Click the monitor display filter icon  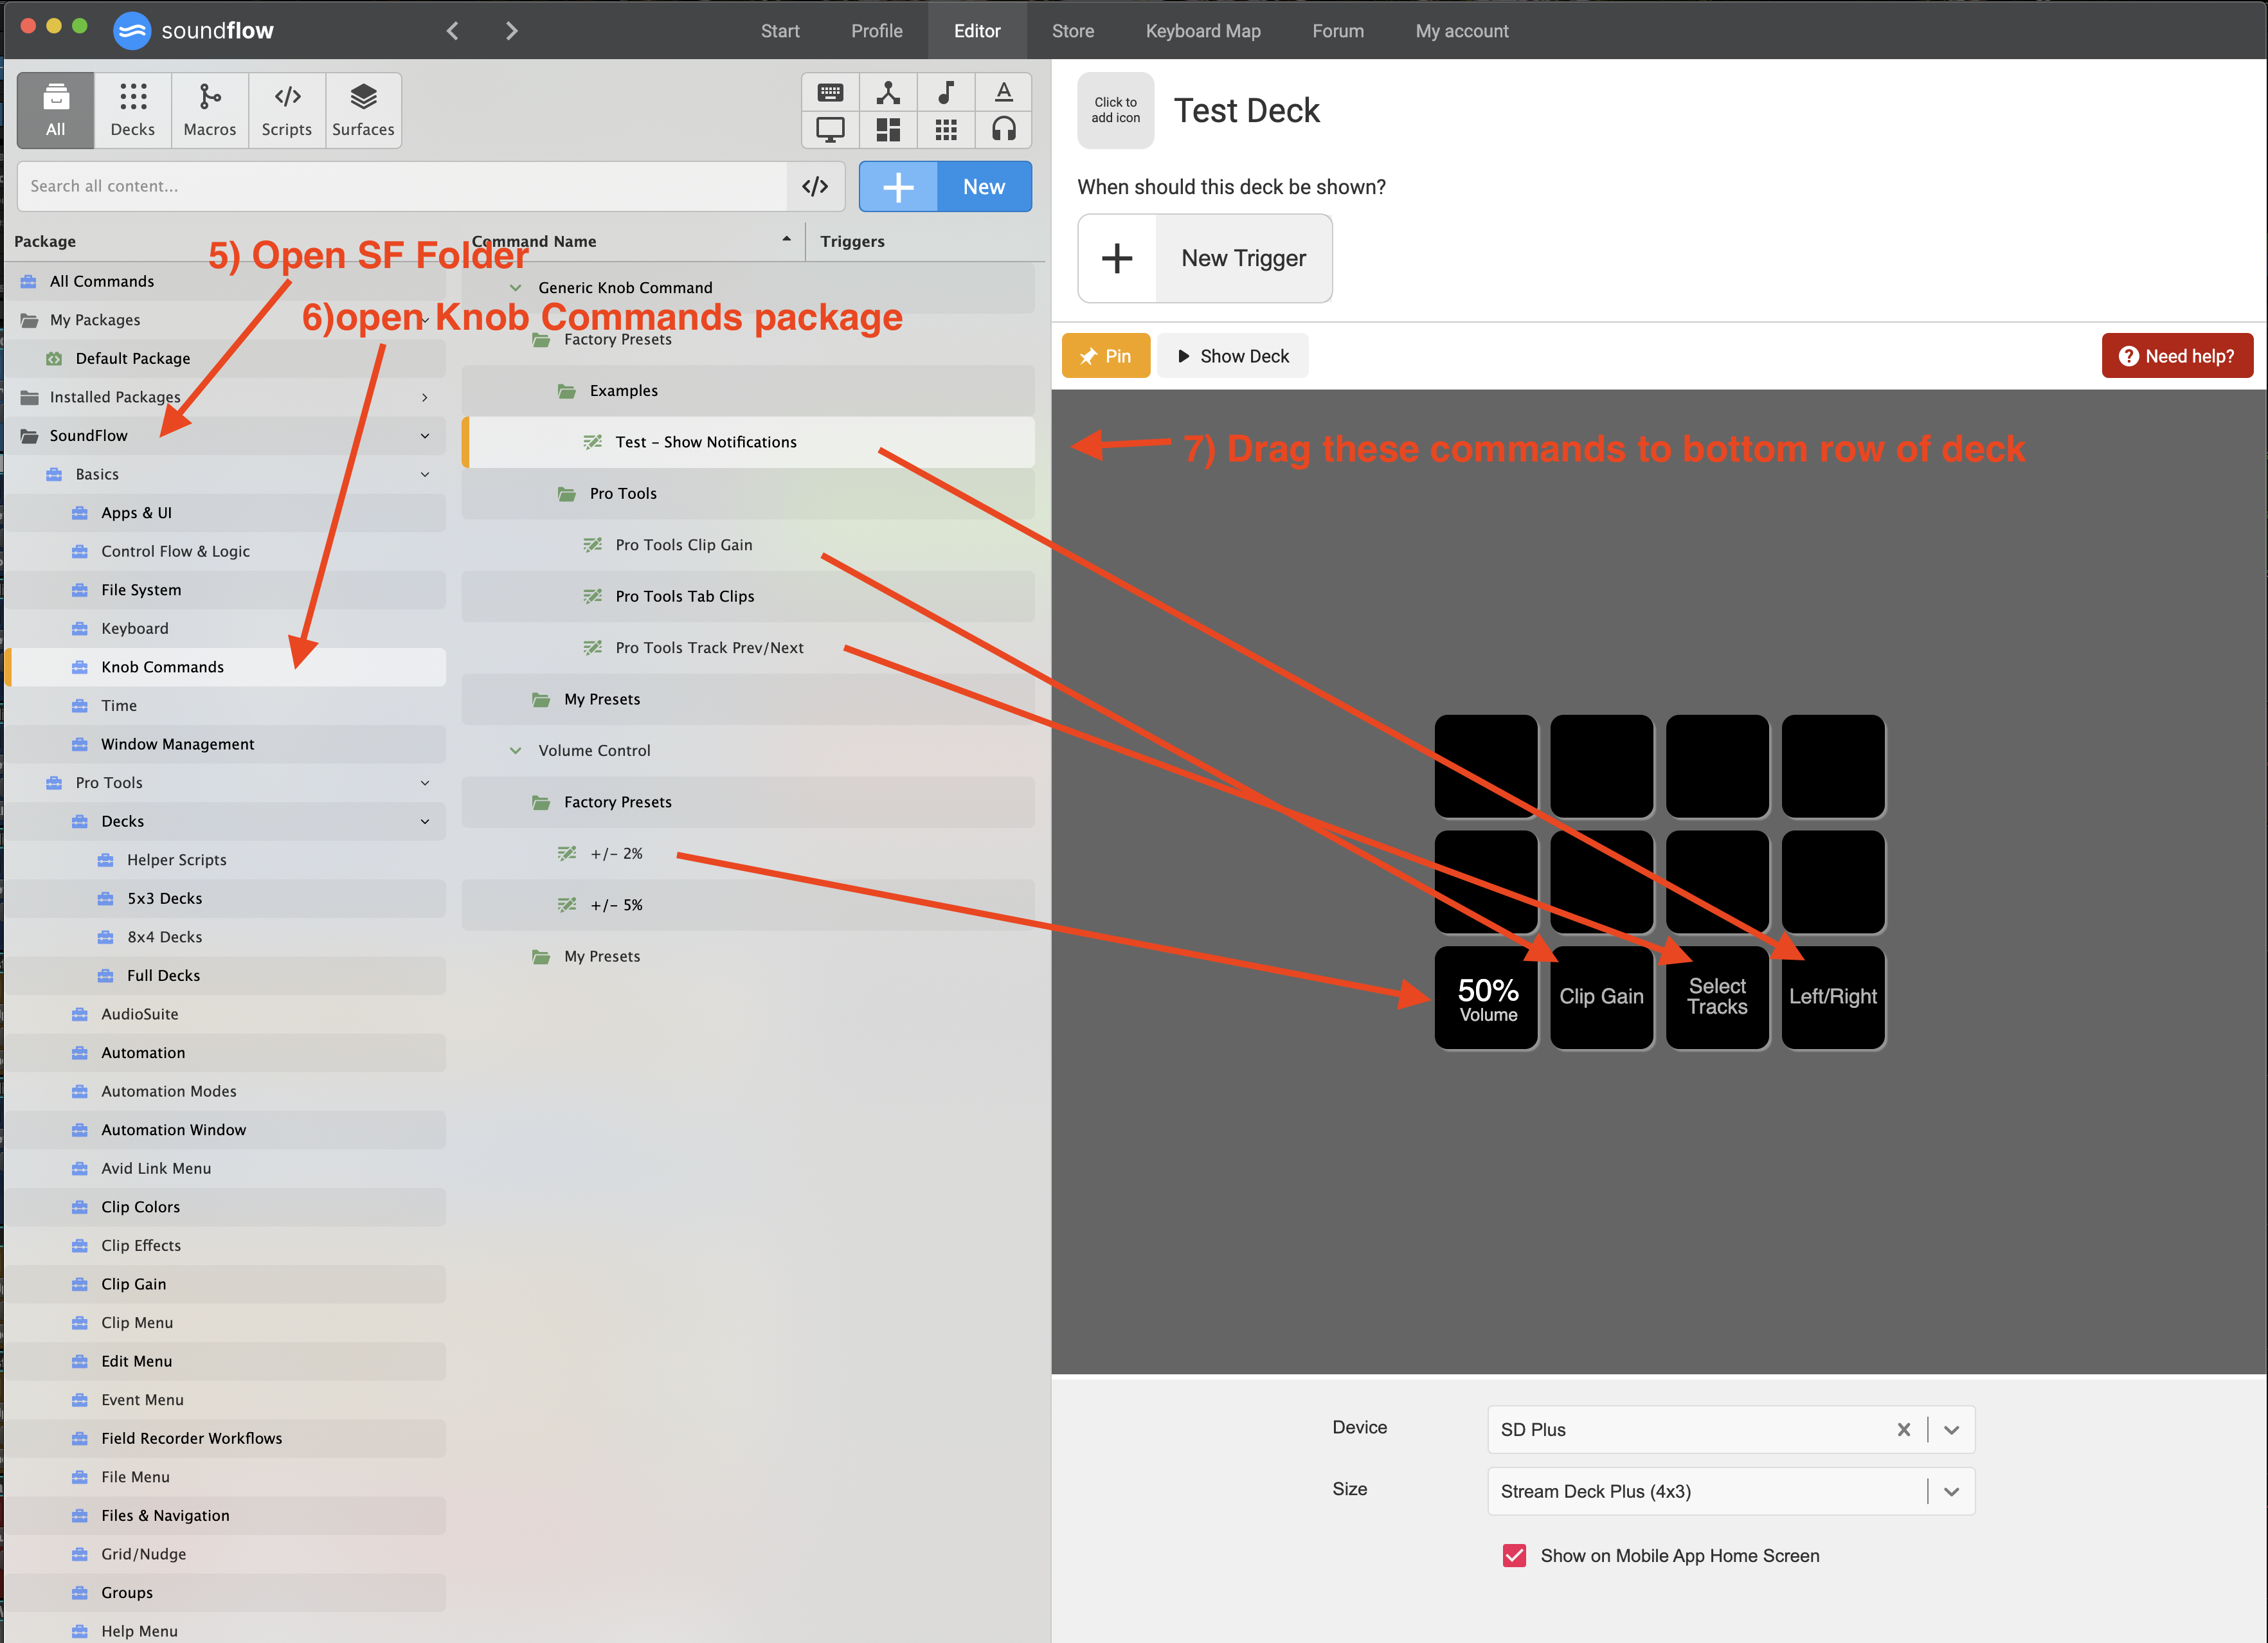click(830, 129)
